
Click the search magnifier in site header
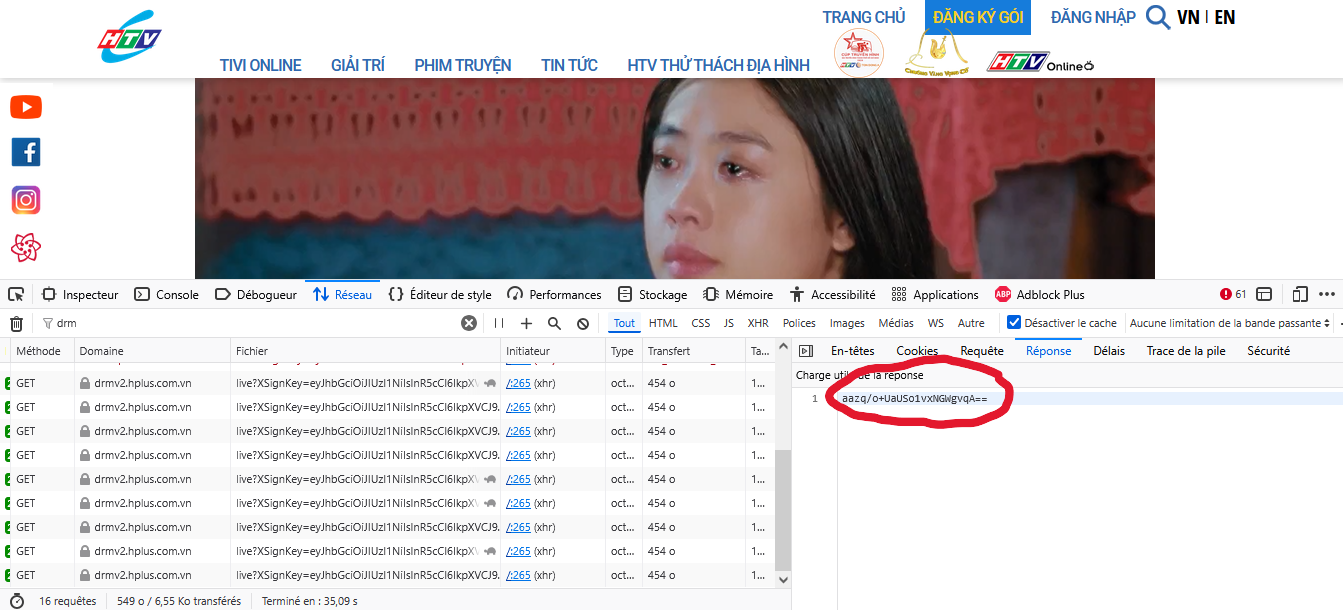point(1158,17)
